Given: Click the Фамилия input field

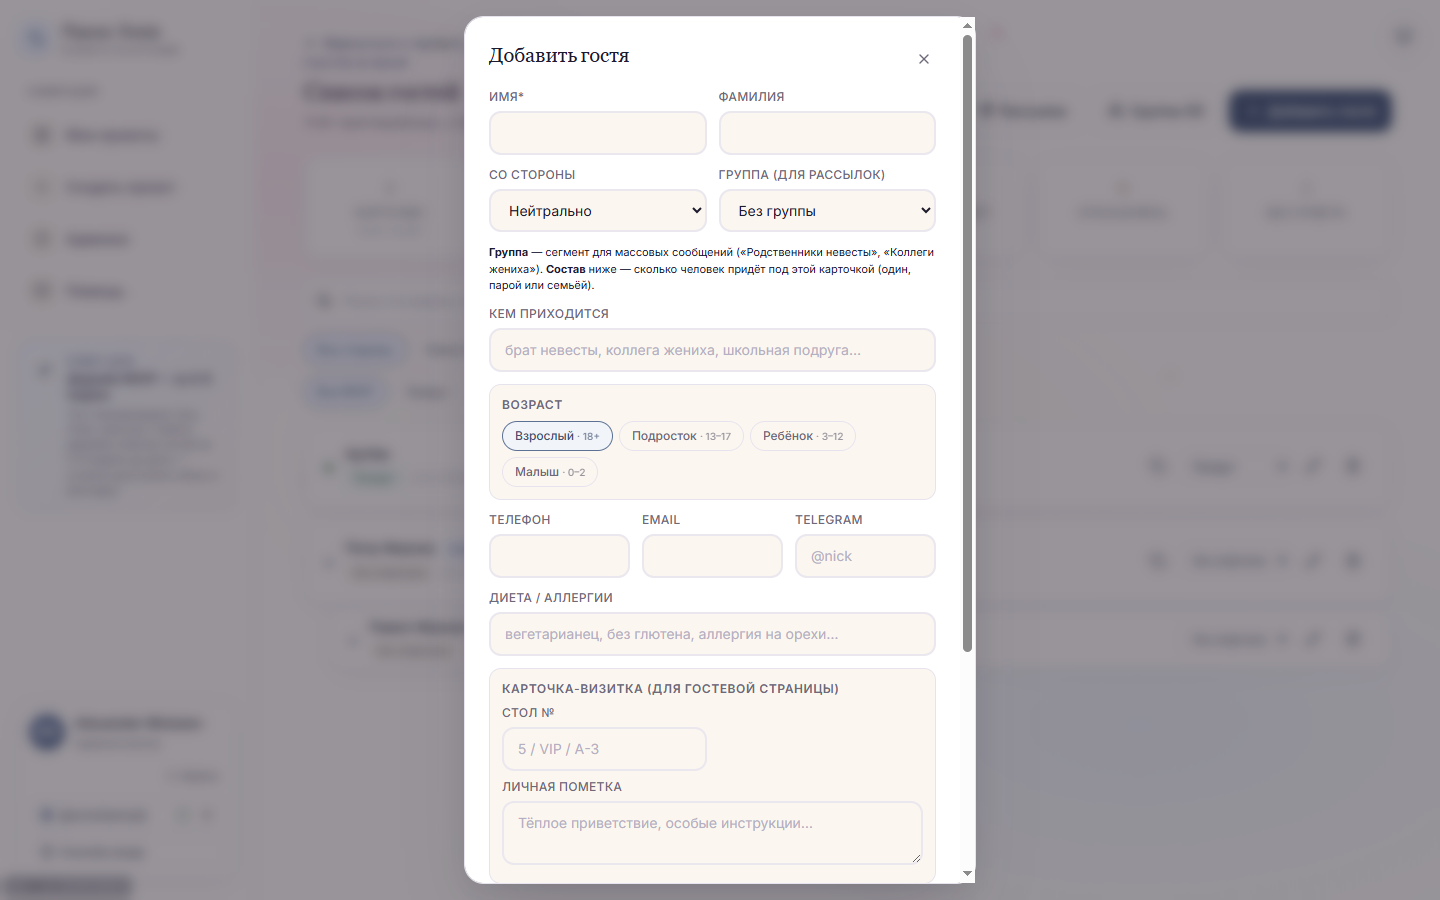Looking at the screenshot, I should 827,133.
